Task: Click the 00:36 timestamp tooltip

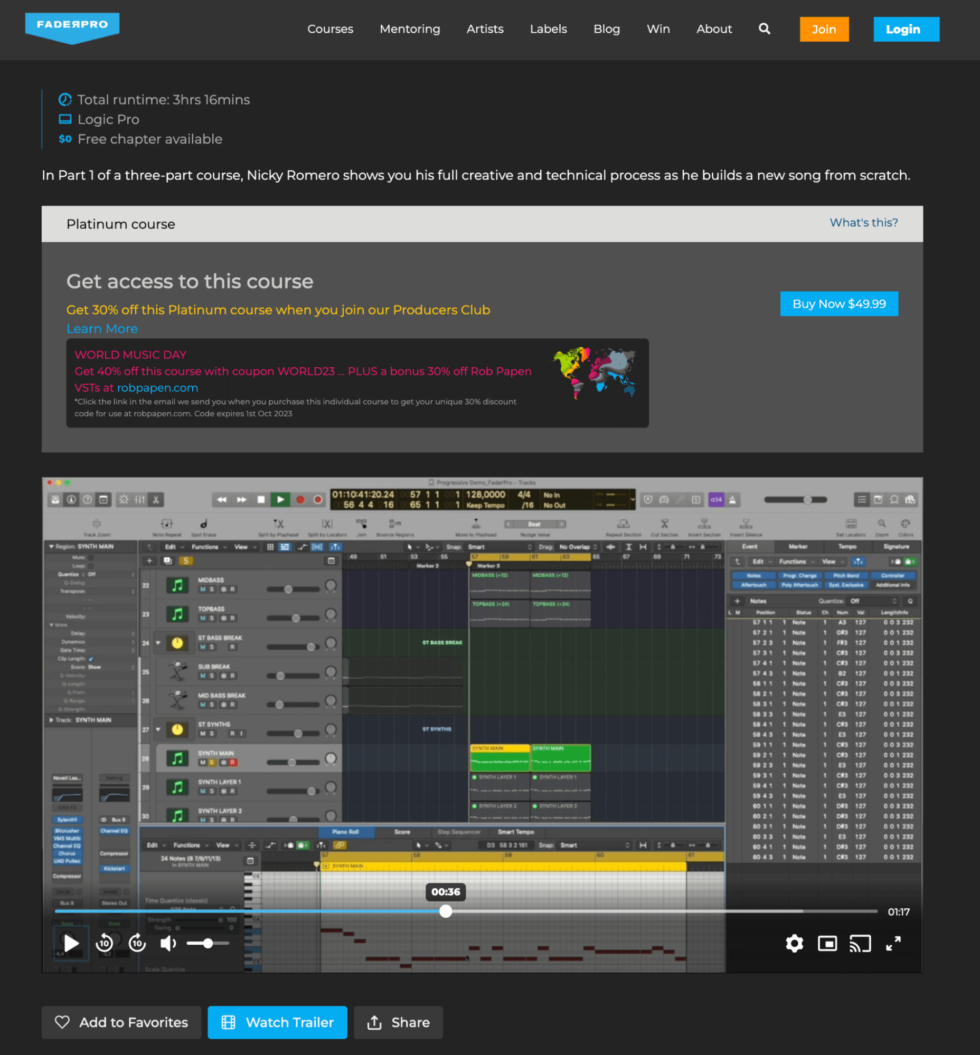Action: [x=446, y=892]
